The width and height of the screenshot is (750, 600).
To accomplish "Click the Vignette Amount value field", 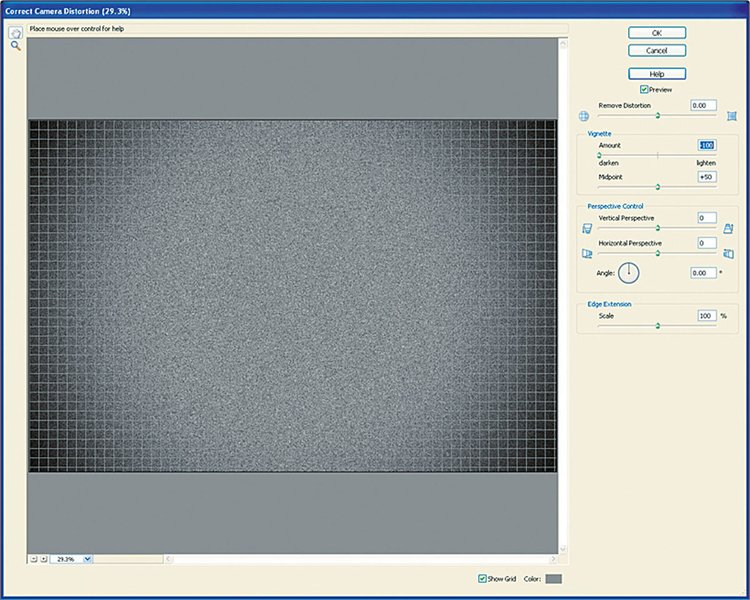I will click(707, 145).
